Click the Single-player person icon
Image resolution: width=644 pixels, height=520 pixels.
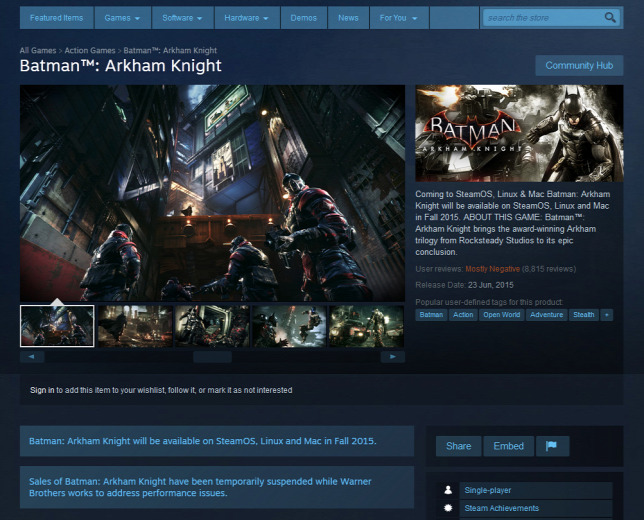[448, 490]
